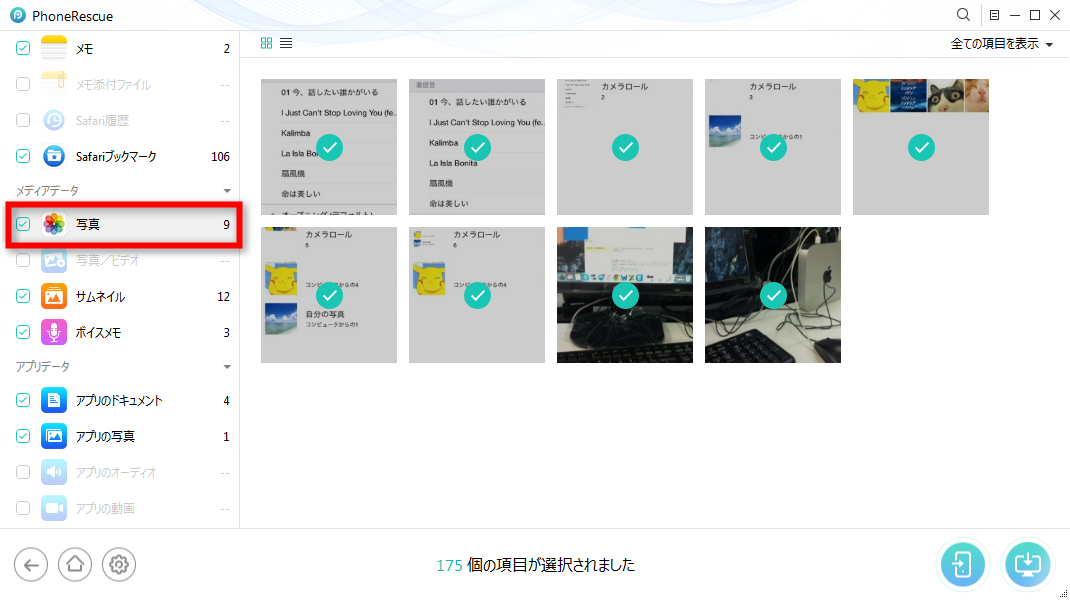This screenshot has height=600, width=1070.
Task: Open the Safariブックマーク category
Action: 116,156
